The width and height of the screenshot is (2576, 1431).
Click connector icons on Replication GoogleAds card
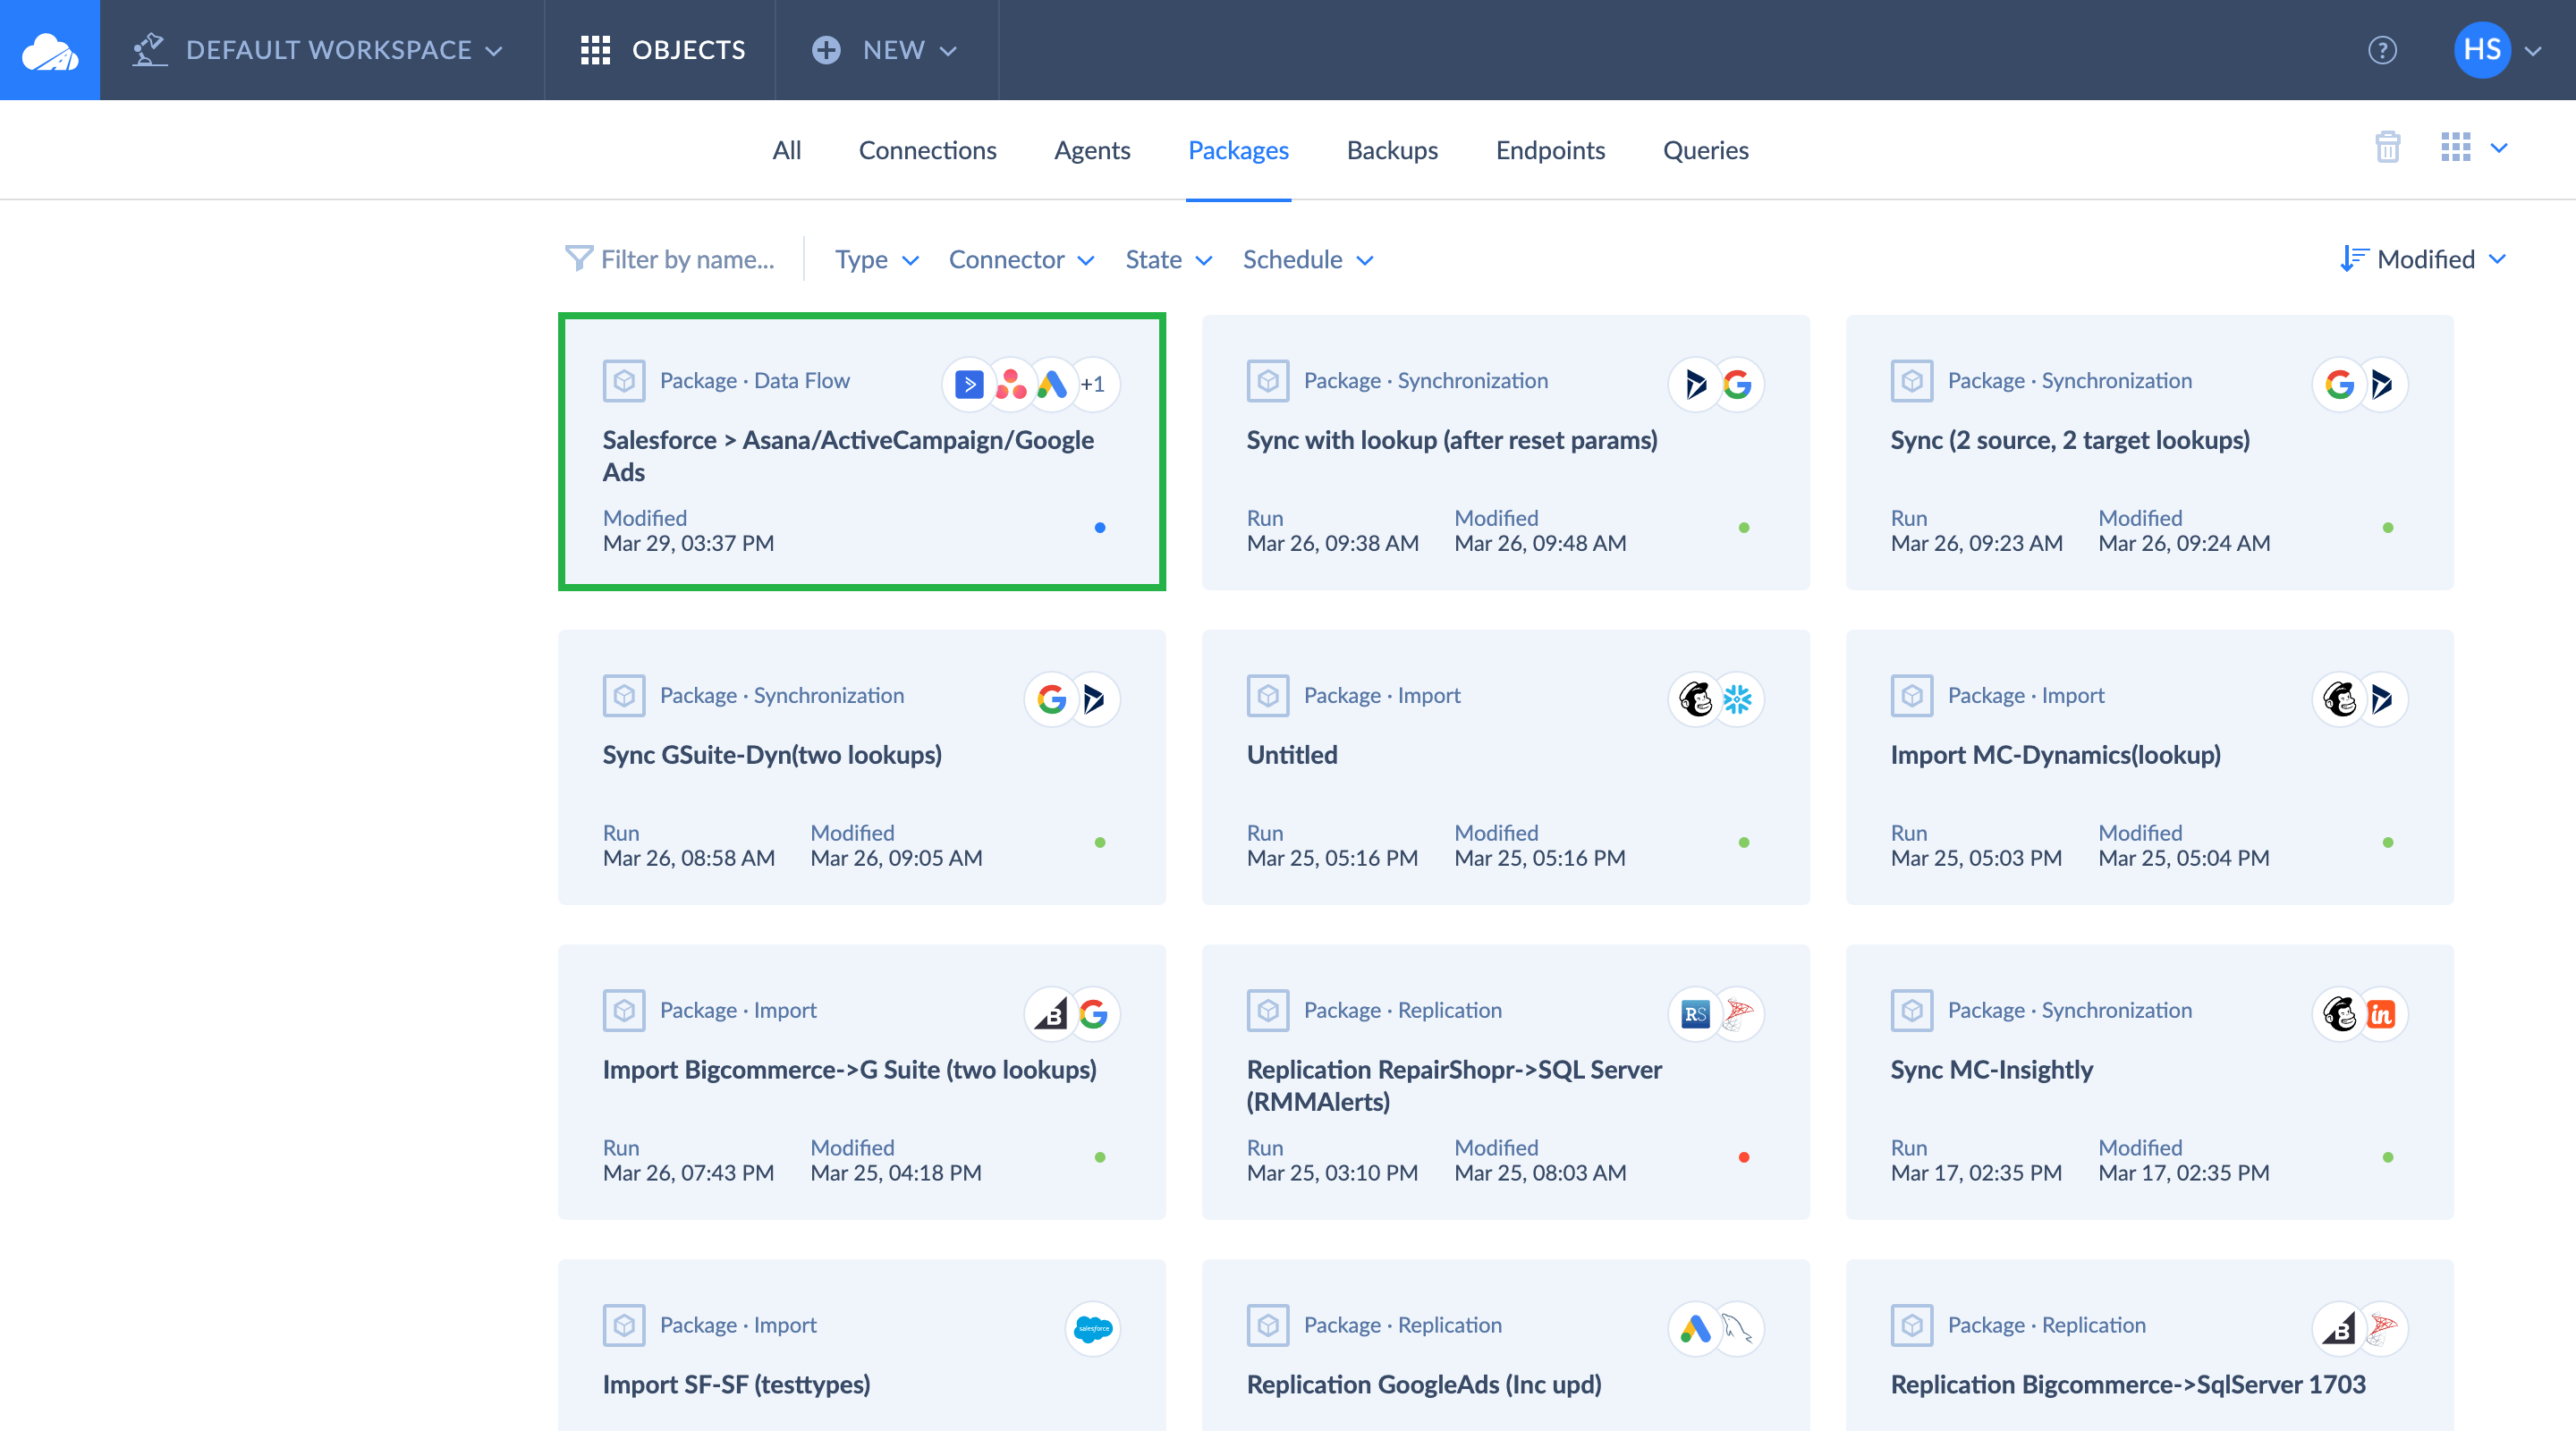[1716, 1329]
